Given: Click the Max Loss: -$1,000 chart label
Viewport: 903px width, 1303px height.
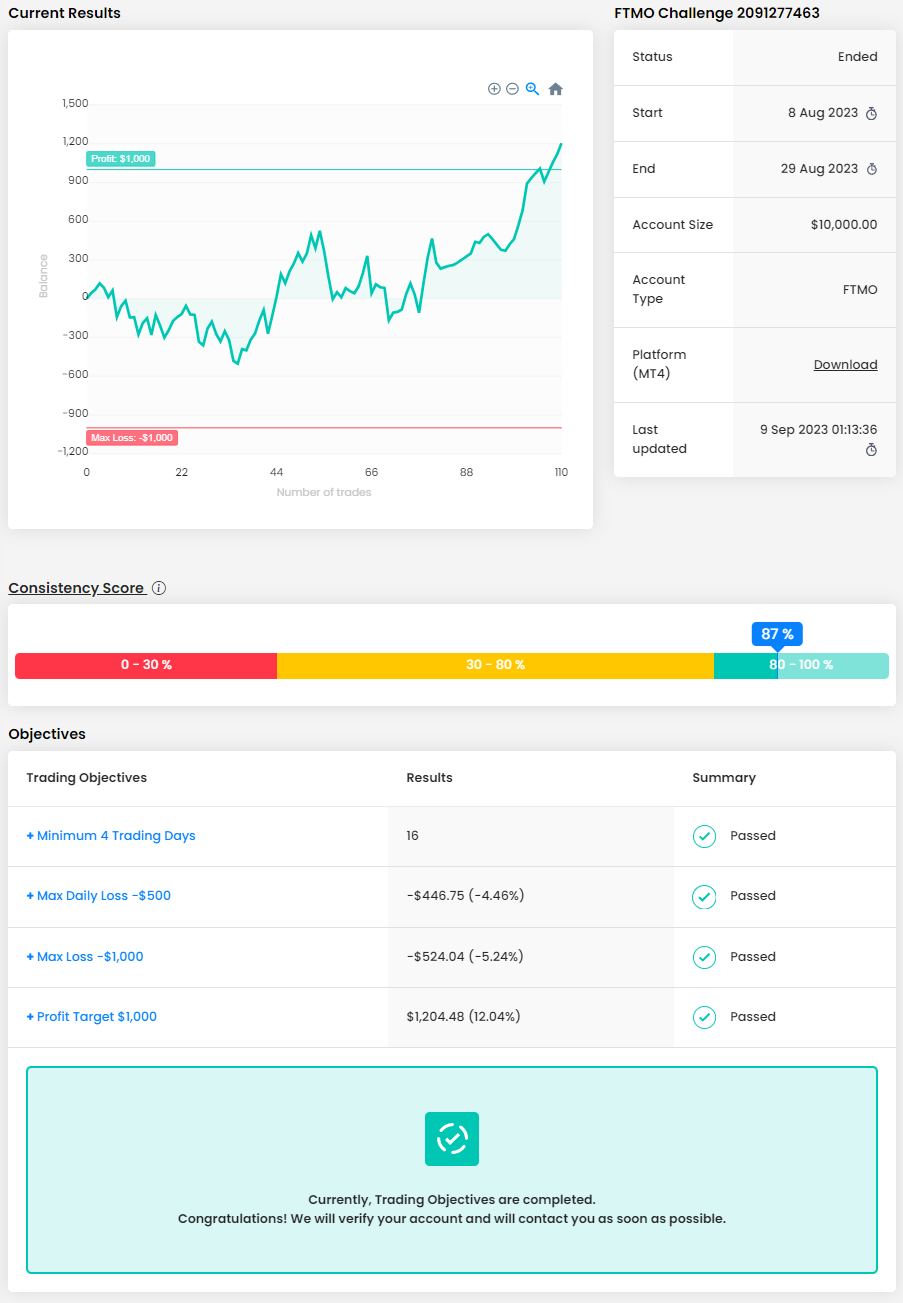Looking at the screenshot, I should (132, 437).
